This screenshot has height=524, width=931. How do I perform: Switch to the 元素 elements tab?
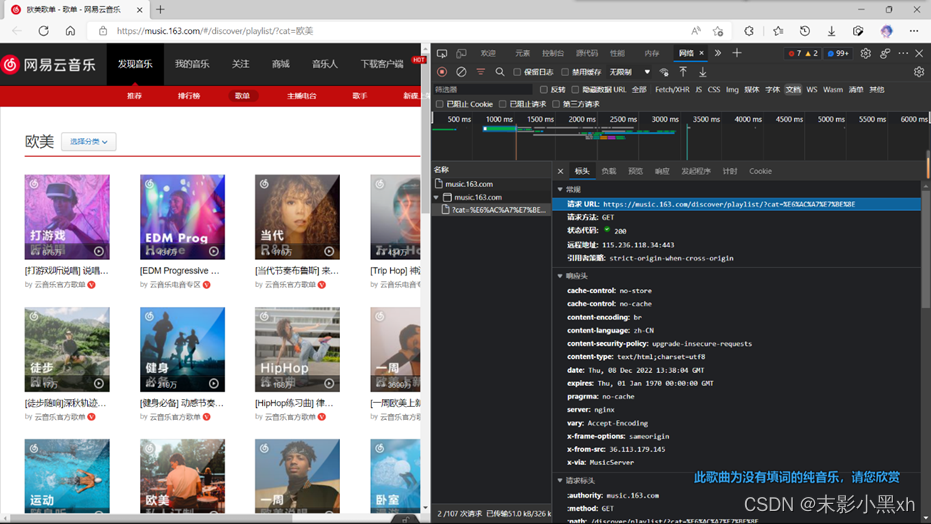click(x=522, y=53)
